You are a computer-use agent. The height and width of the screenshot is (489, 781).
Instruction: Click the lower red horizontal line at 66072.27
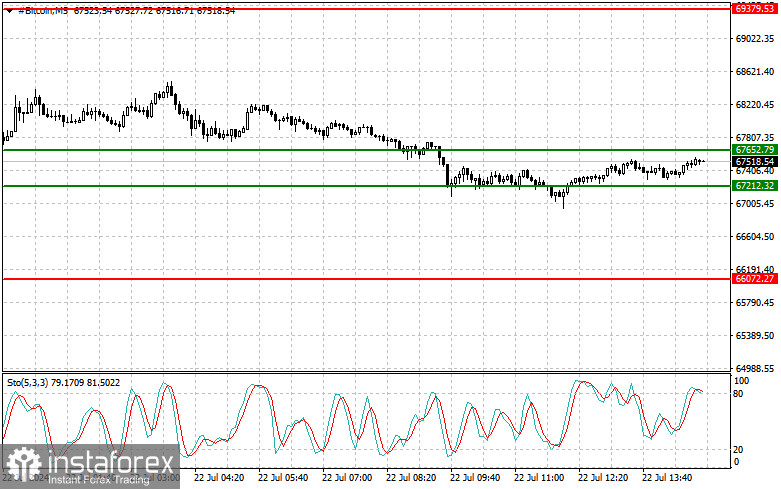pyautogui.click(x=367, y=279)
